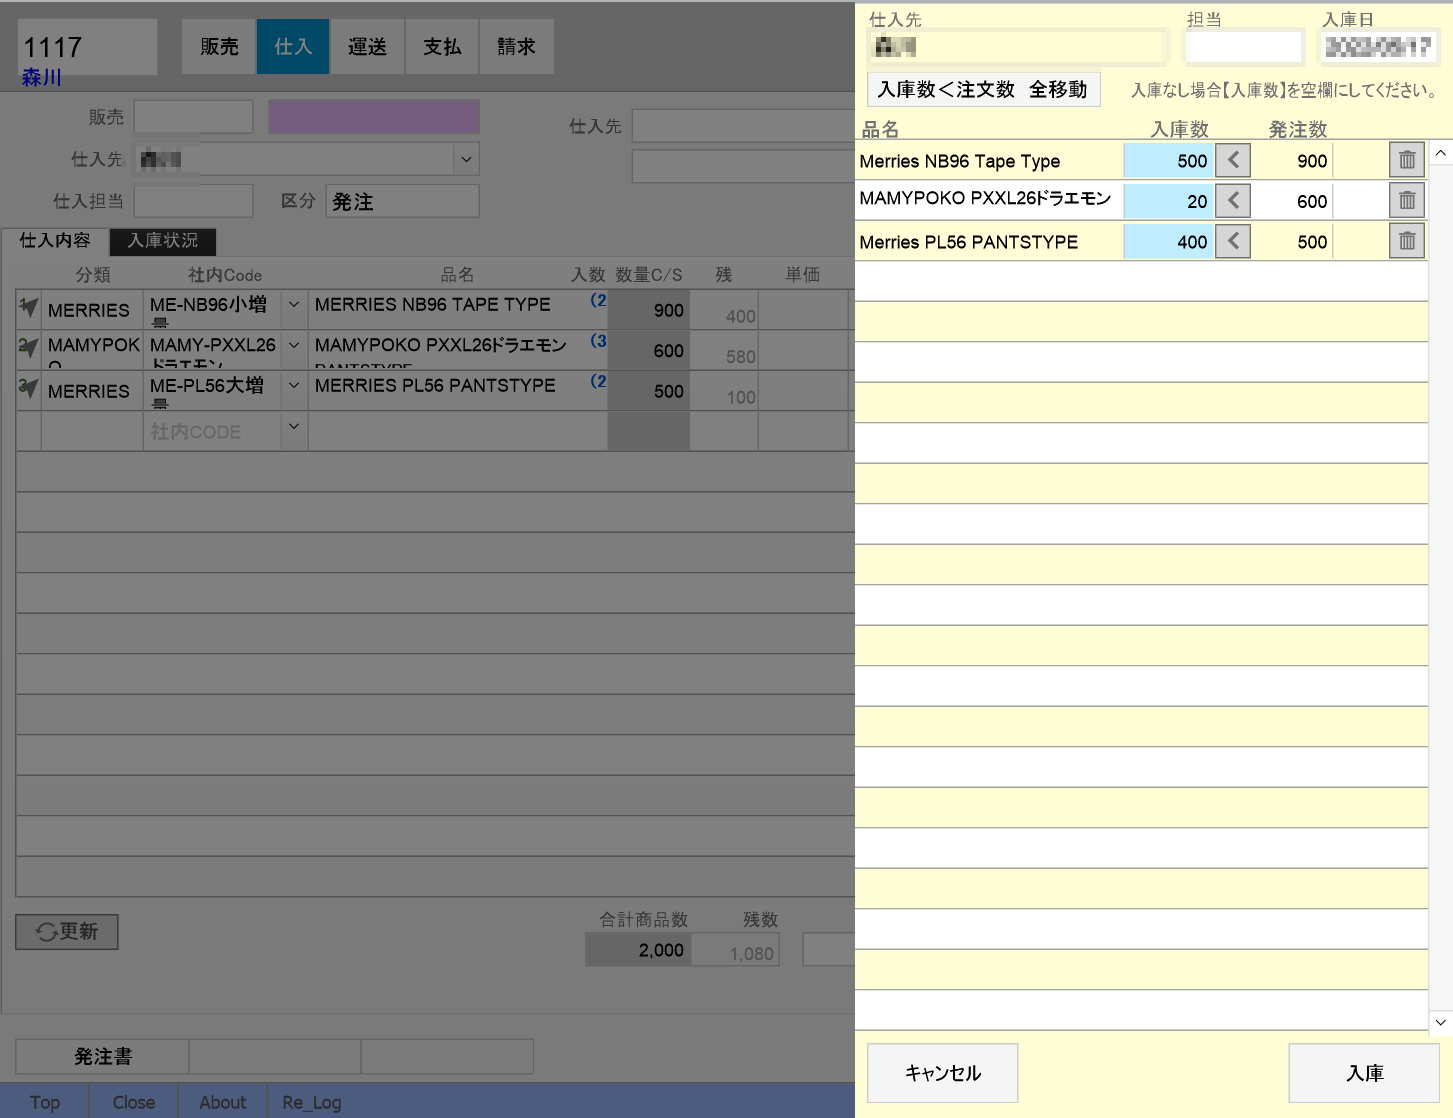
Task: Click the quantity cell 500 in purchase grid
Action: [648, 391]
